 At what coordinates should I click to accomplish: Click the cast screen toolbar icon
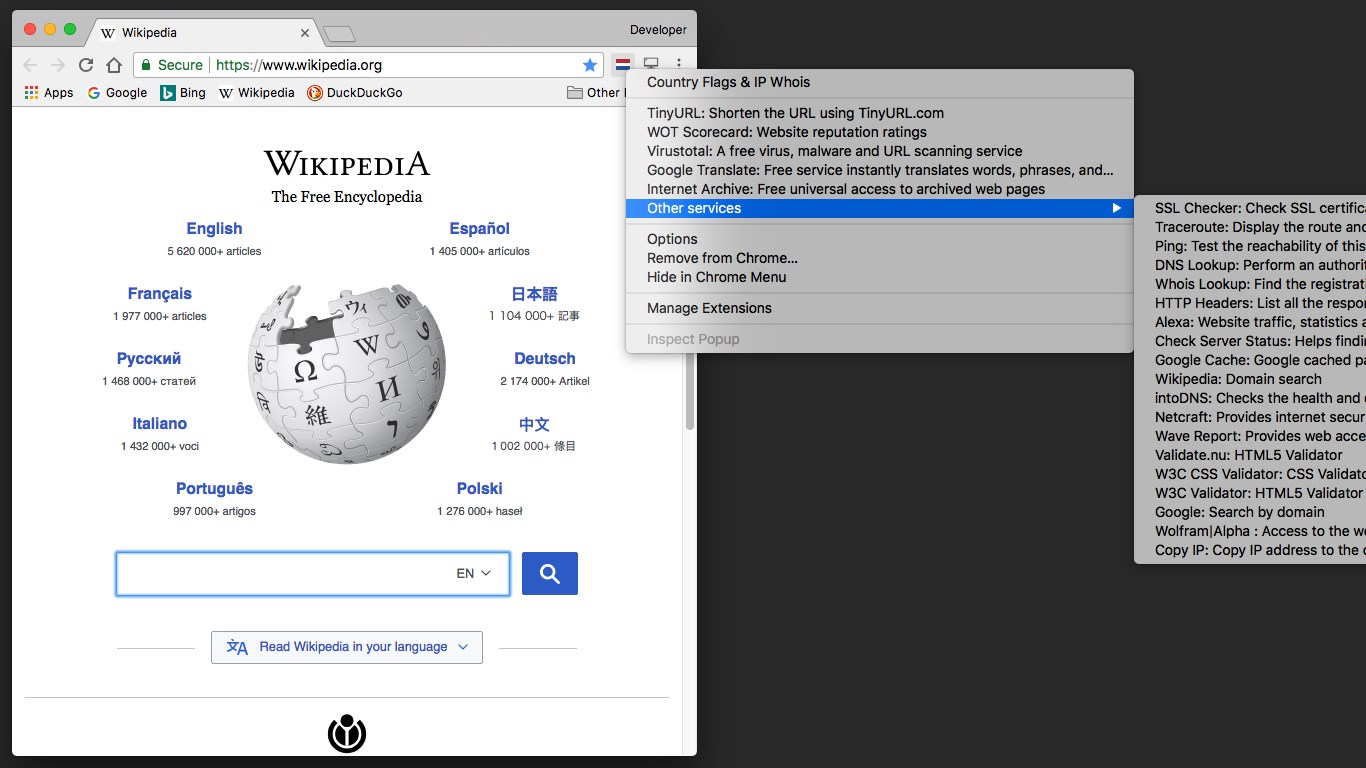651,64
